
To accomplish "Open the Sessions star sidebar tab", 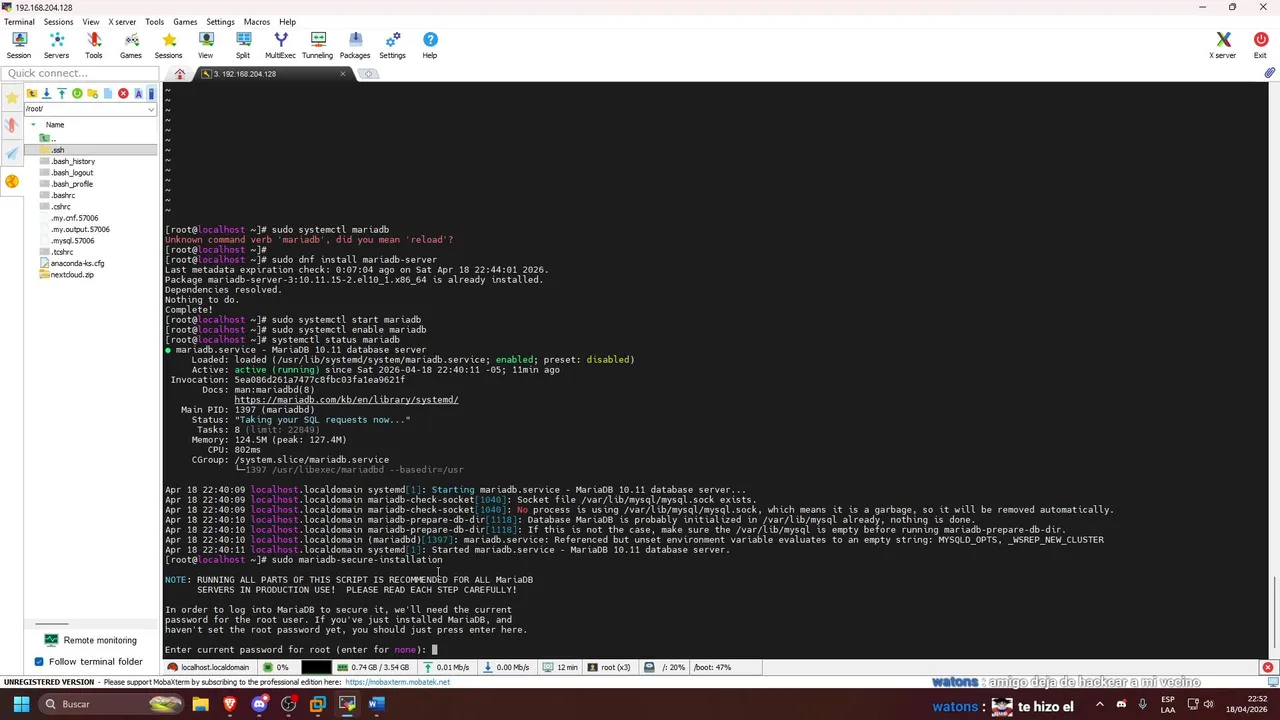I will 12,97.
